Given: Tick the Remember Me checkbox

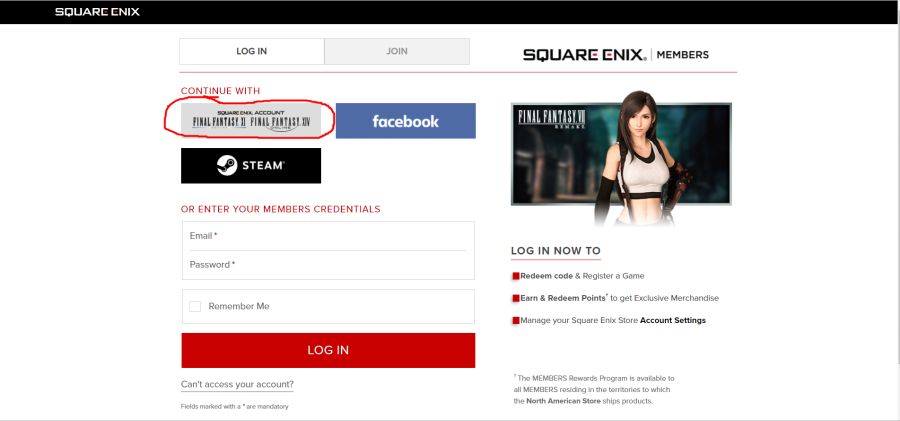Looking at the screenshot, I should (x=195, y=306).
